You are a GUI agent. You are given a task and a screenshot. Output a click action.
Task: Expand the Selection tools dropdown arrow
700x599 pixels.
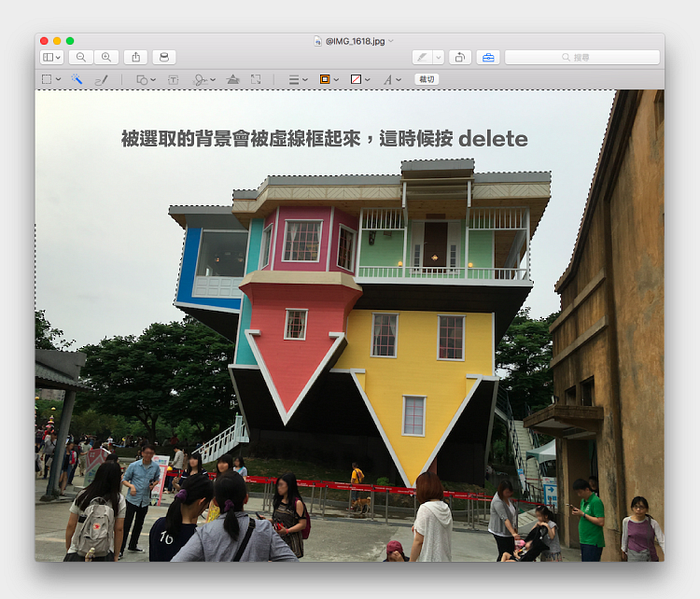click(x=58, y=79)
